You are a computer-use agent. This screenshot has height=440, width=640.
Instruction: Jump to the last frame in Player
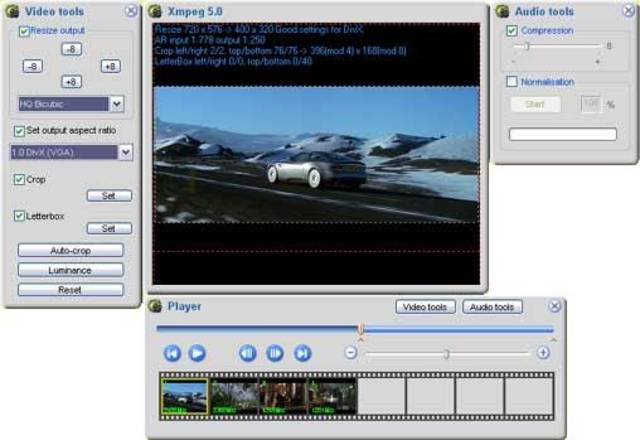302,353
